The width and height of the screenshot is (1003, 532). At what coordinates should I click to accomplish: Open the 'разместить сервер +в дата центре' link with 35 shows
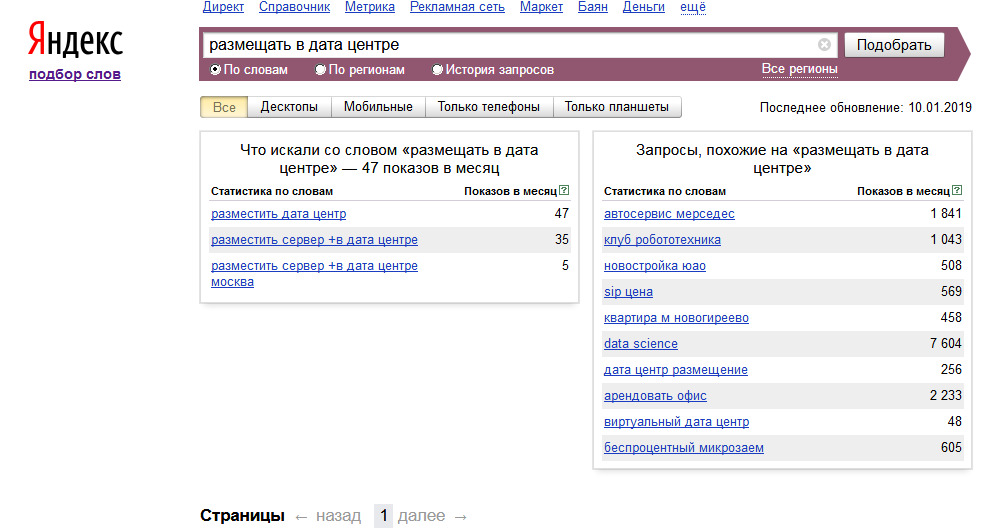314,240
